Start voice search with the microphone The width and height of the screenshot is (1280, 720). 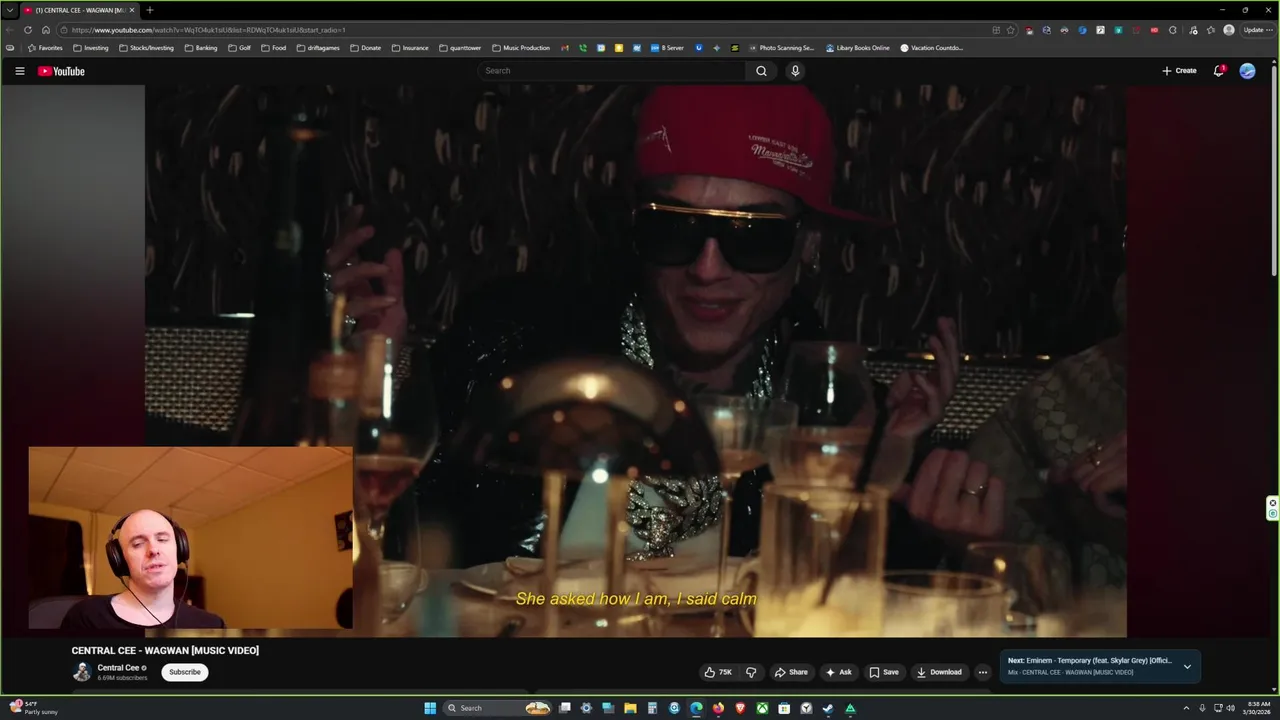pos(795,71)
